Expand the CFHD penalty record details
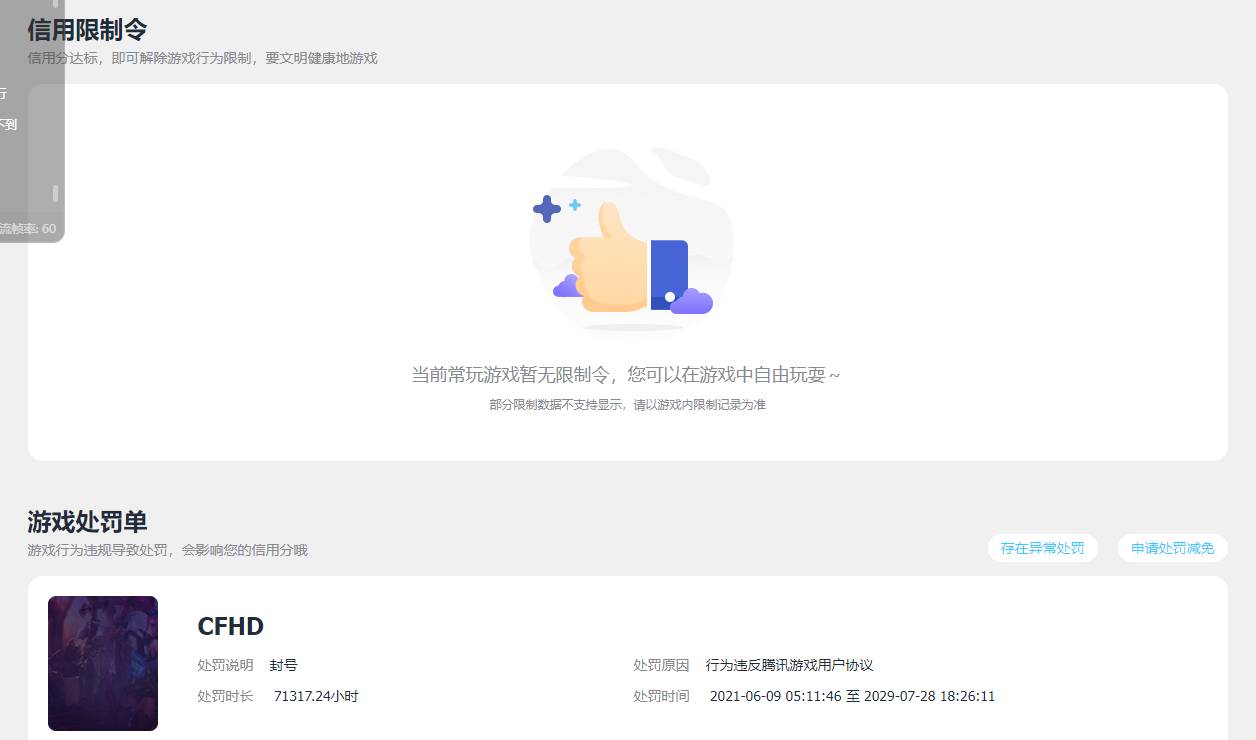This screenshot has height=740, width=1256. coord(628,663)
